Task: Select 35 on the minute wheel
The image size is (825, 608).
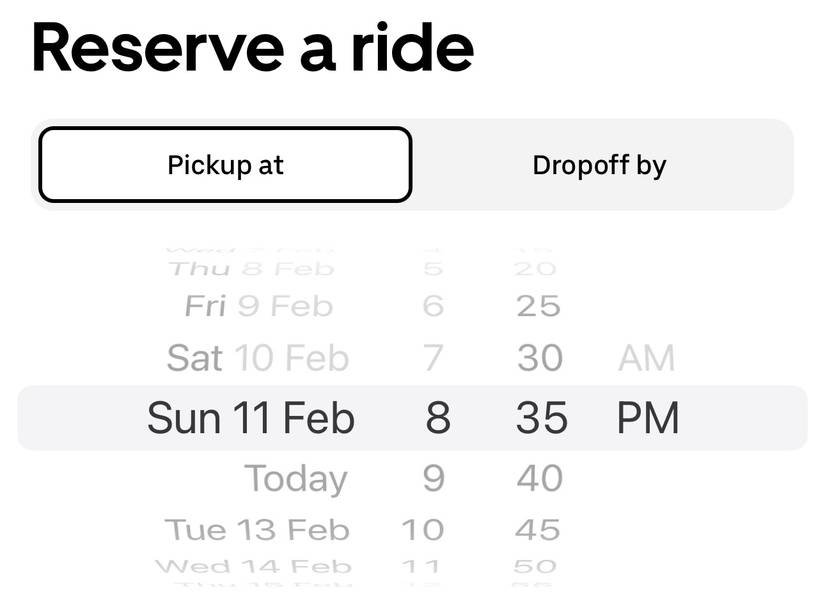Action: pyautogui.click(x=541, y=417)
